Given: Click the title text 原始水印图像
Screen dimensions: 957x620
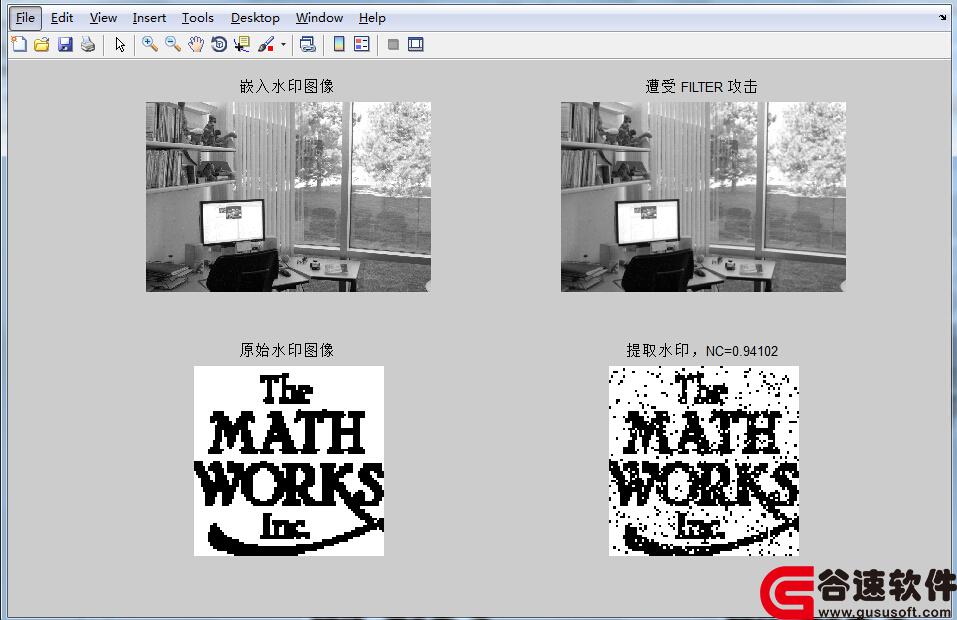Looking at the screenshot, I should pyautogui.click(x=287, y=350).
